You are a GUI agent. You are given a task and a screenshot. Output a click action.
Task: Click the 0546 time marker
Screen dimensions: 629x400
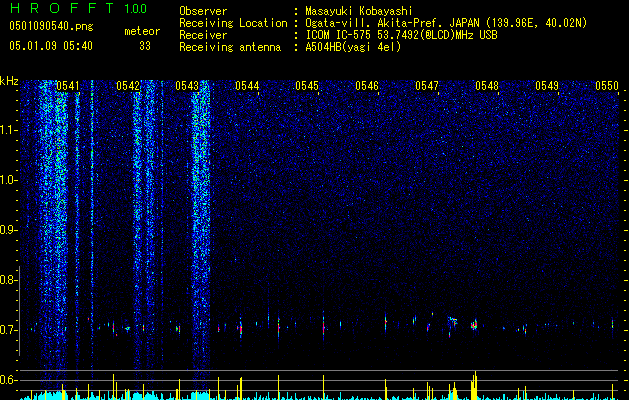tap(367, 86)
